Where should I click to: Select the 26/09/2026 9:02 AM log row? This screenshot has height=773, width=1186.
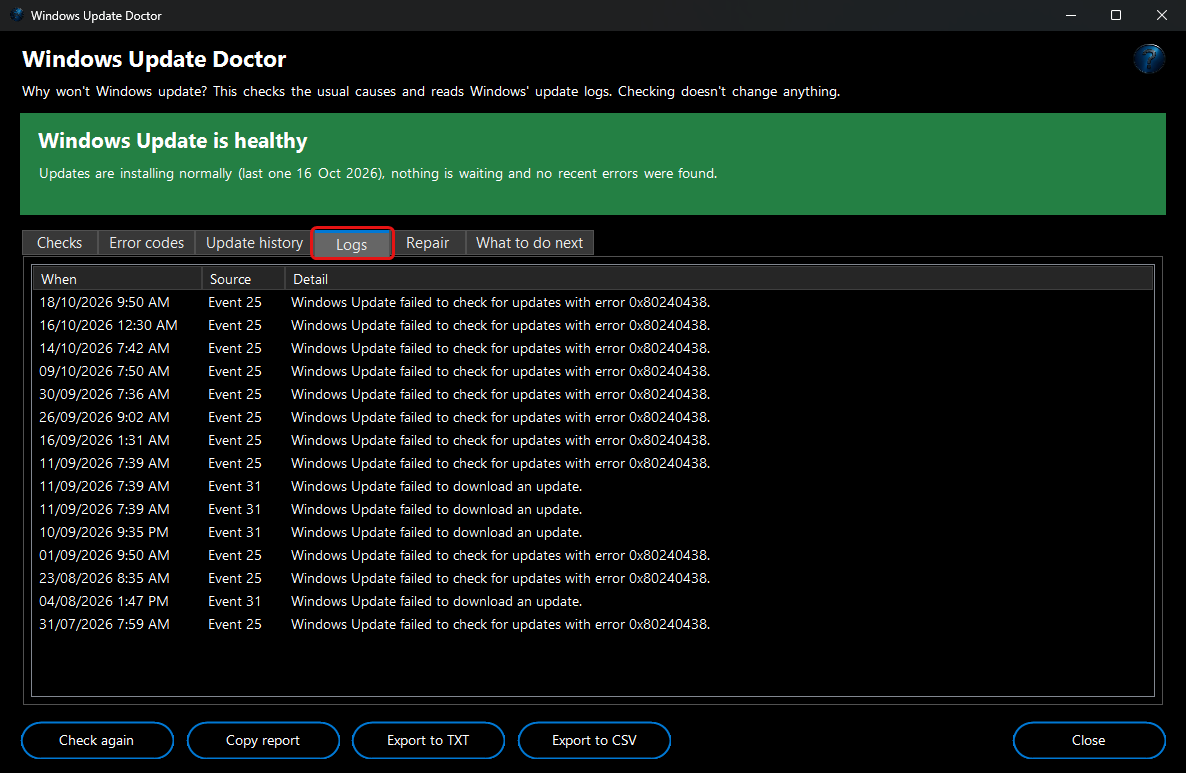click(593, 418)
